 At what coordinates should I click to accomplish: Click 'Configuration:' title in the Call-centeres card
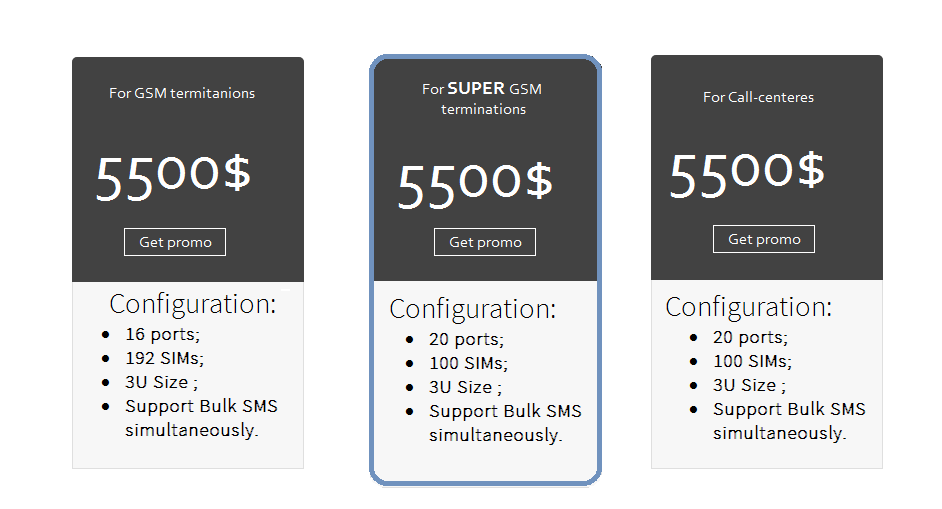point(749,307)
